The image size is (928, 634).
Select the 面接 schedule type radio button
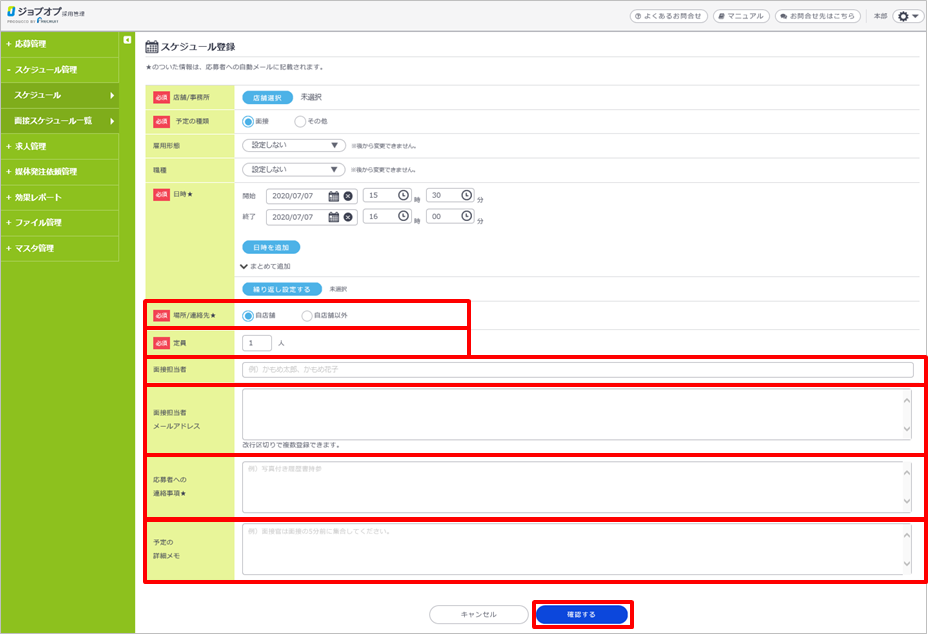pyautogui.click(x=248, y=122)
